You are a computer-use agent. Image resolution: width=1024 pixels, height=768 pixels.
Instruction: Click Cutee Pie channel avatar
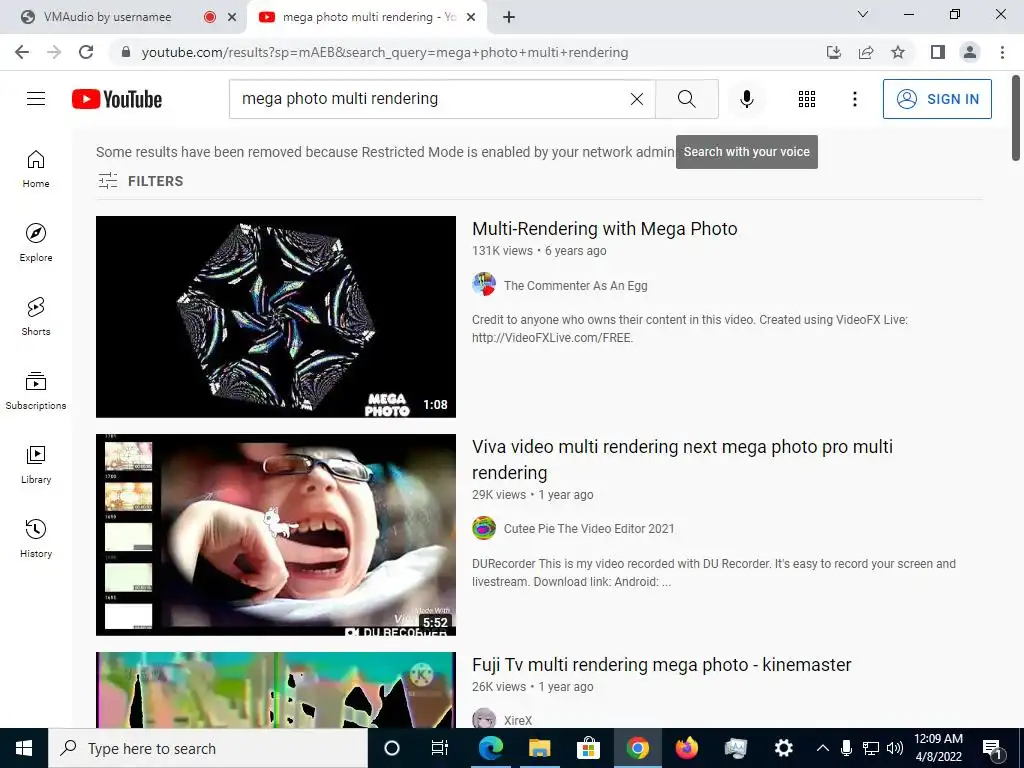tap(484, 528)
